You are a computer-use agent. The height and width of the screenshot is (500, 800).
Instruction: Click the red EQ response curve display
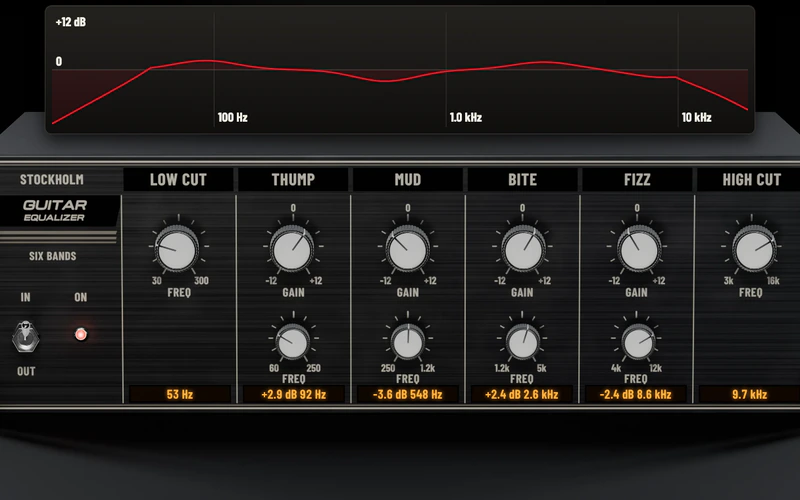[x=400, y=69]
